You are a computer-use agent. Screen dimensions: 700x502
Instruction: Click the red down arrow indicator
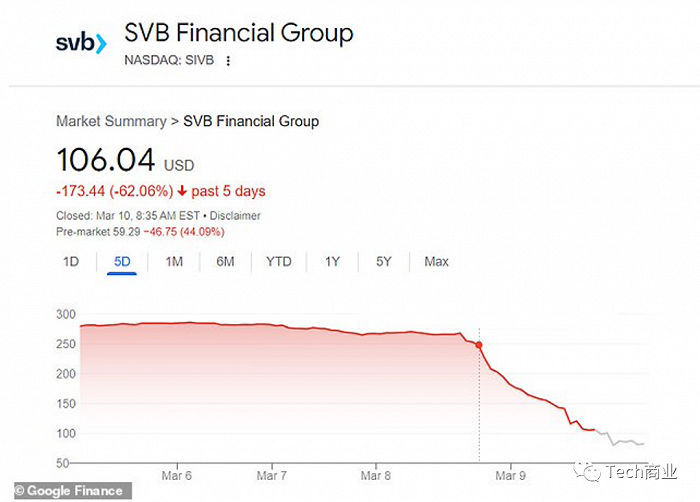coord(183,191)
